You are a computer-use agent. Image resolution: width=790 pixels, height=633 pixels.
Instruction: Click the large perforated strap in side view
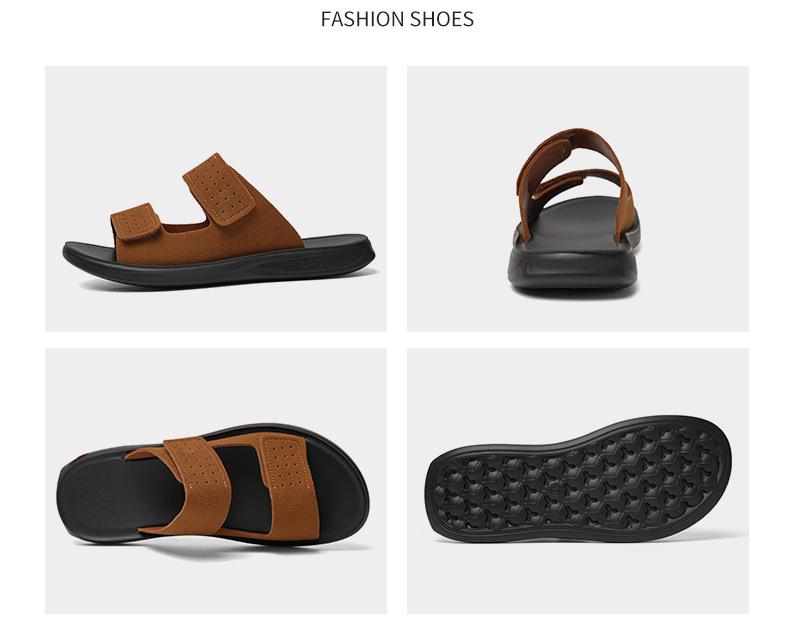pos(219,189)
